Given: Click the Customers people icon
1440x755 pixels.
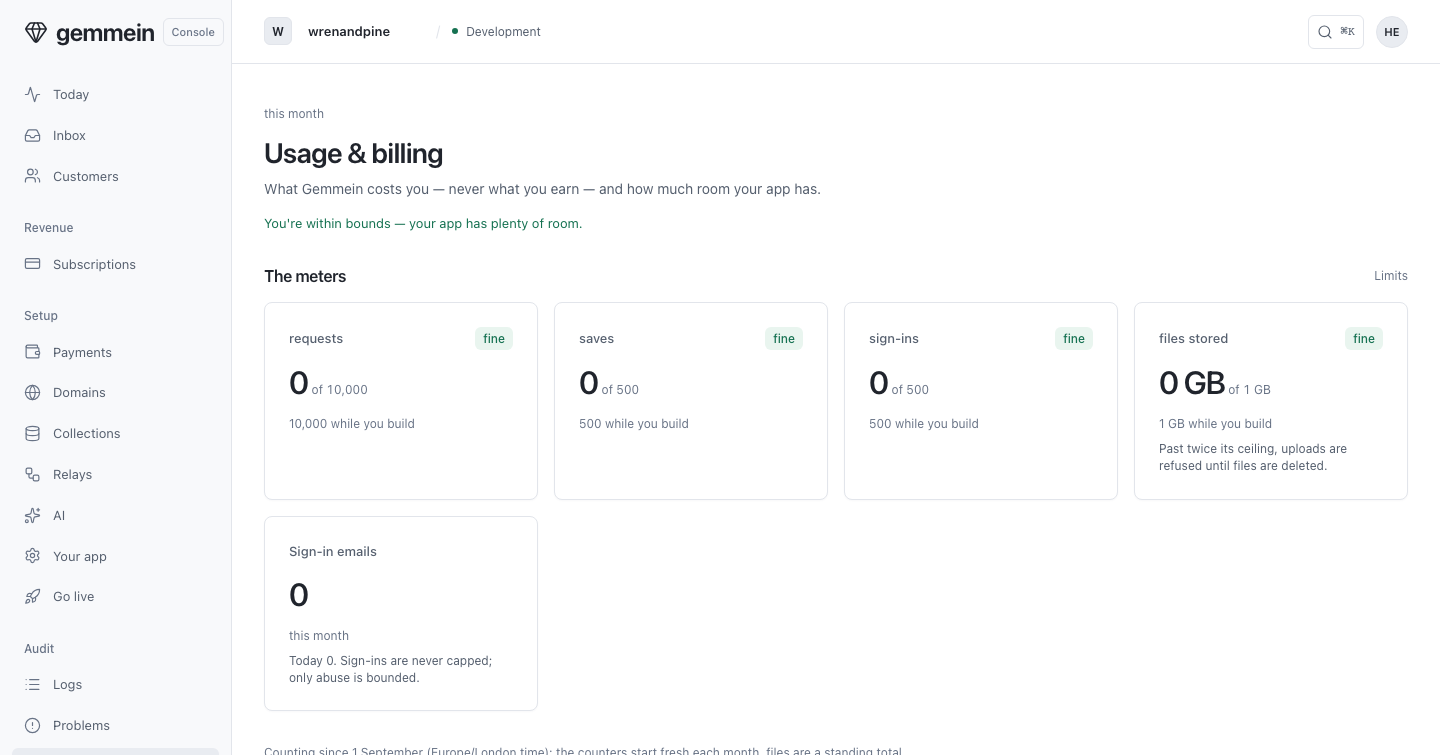Looking at the screenshot, I should coord(33,176).
